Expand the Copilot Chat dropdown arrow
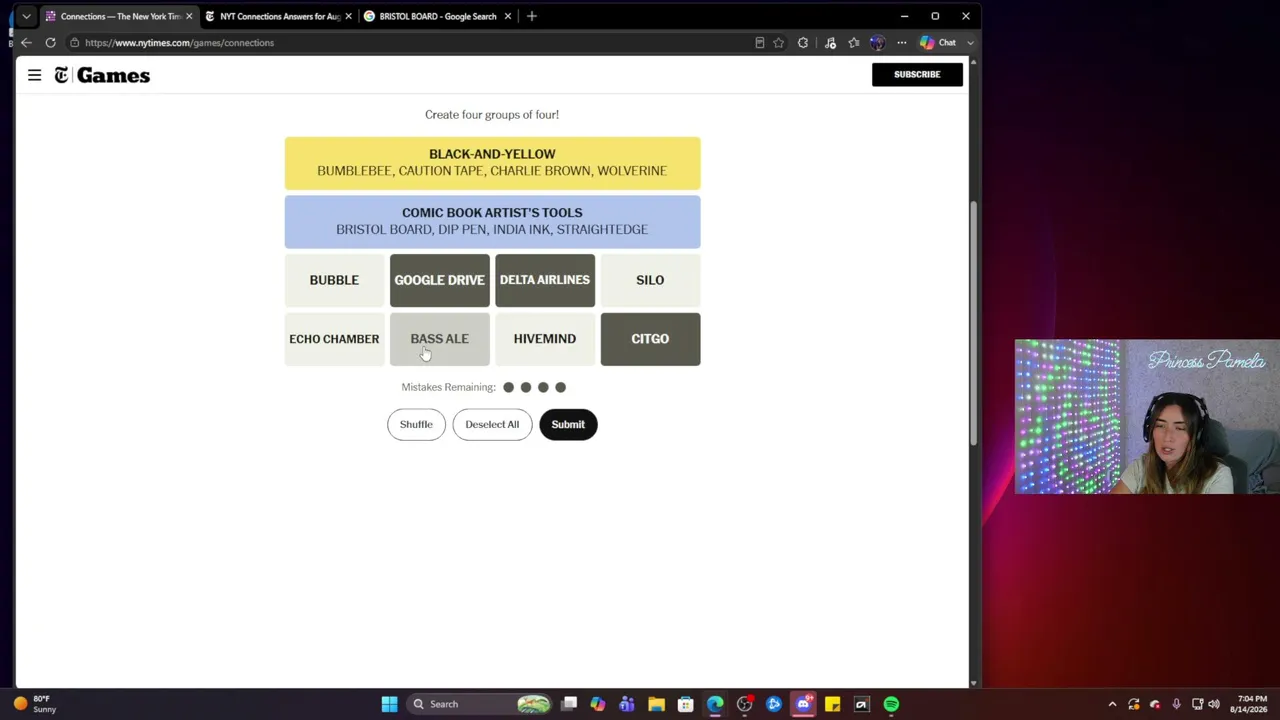This screenshot has height=720, width=1280. coord(970,43)
